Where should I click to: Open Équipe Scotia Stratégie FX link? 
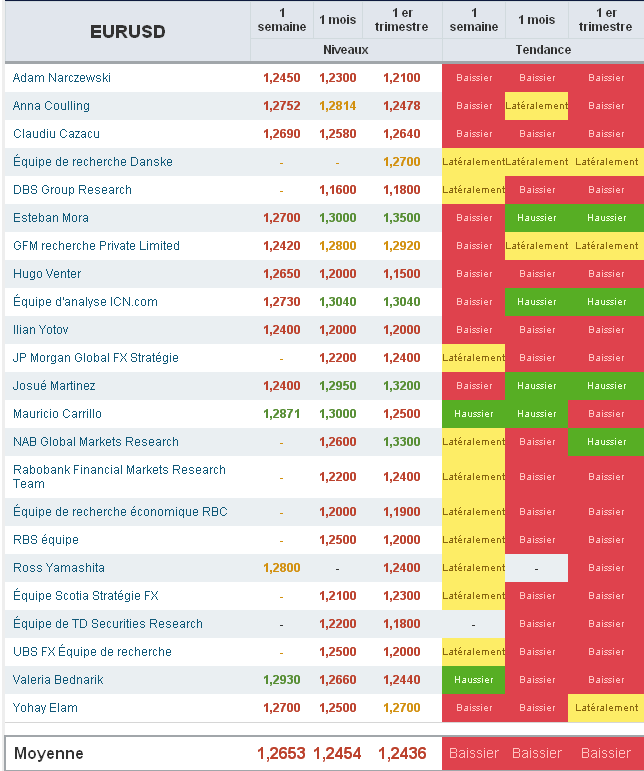pos(86,596)
